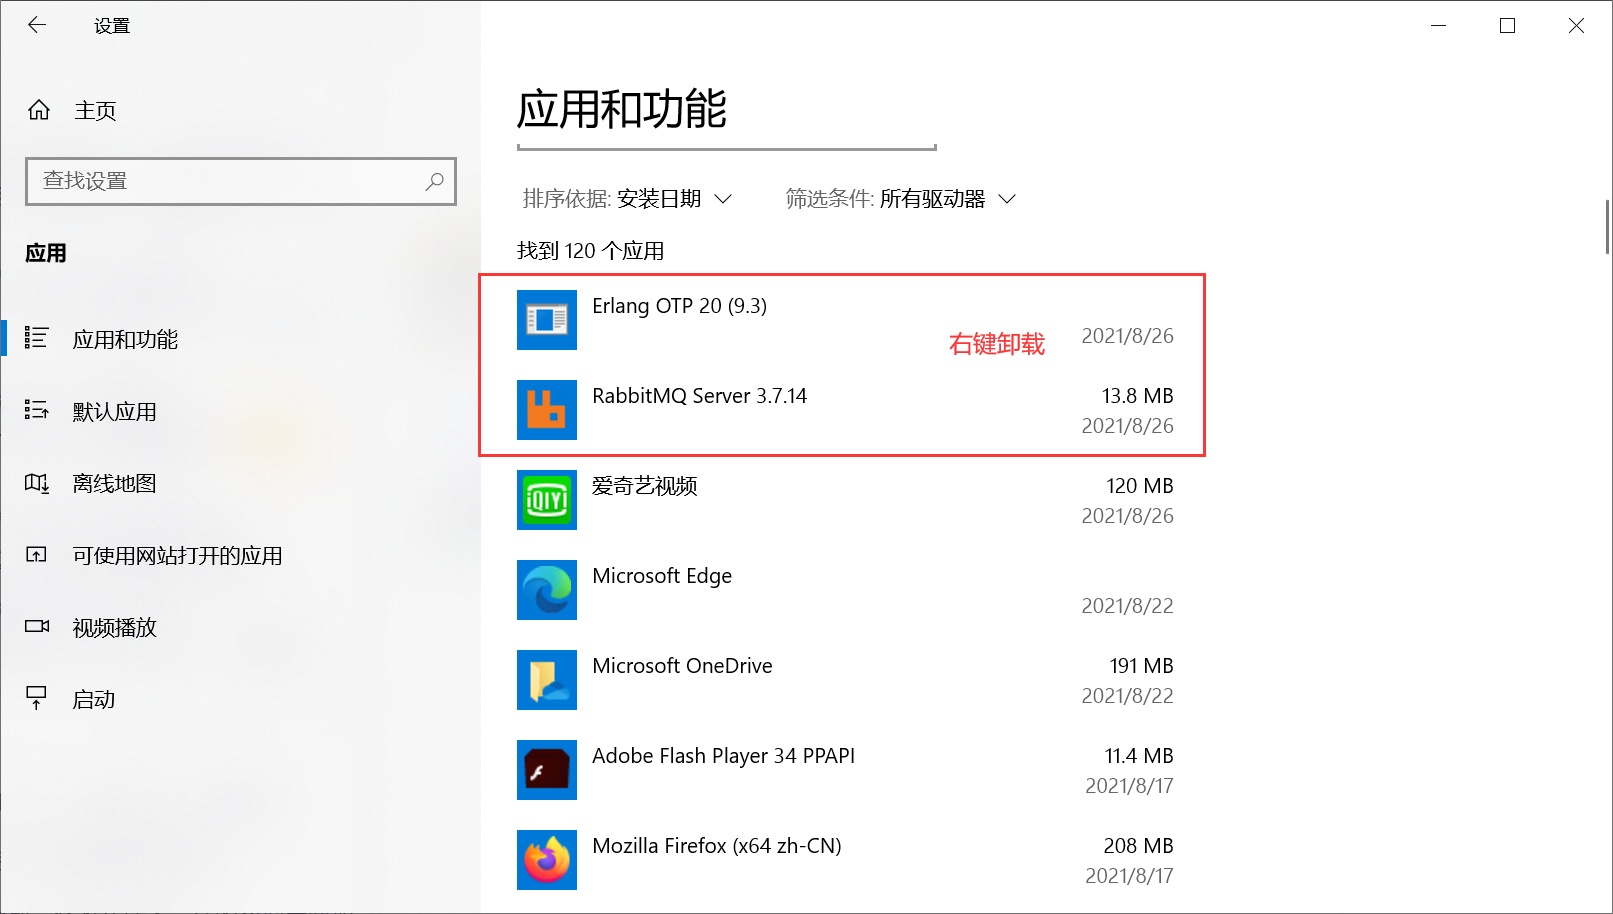This screenshot has height=914, width=1613.
Task: Click the 191 MB size of OneDrive
Action: click(1141, 666)
